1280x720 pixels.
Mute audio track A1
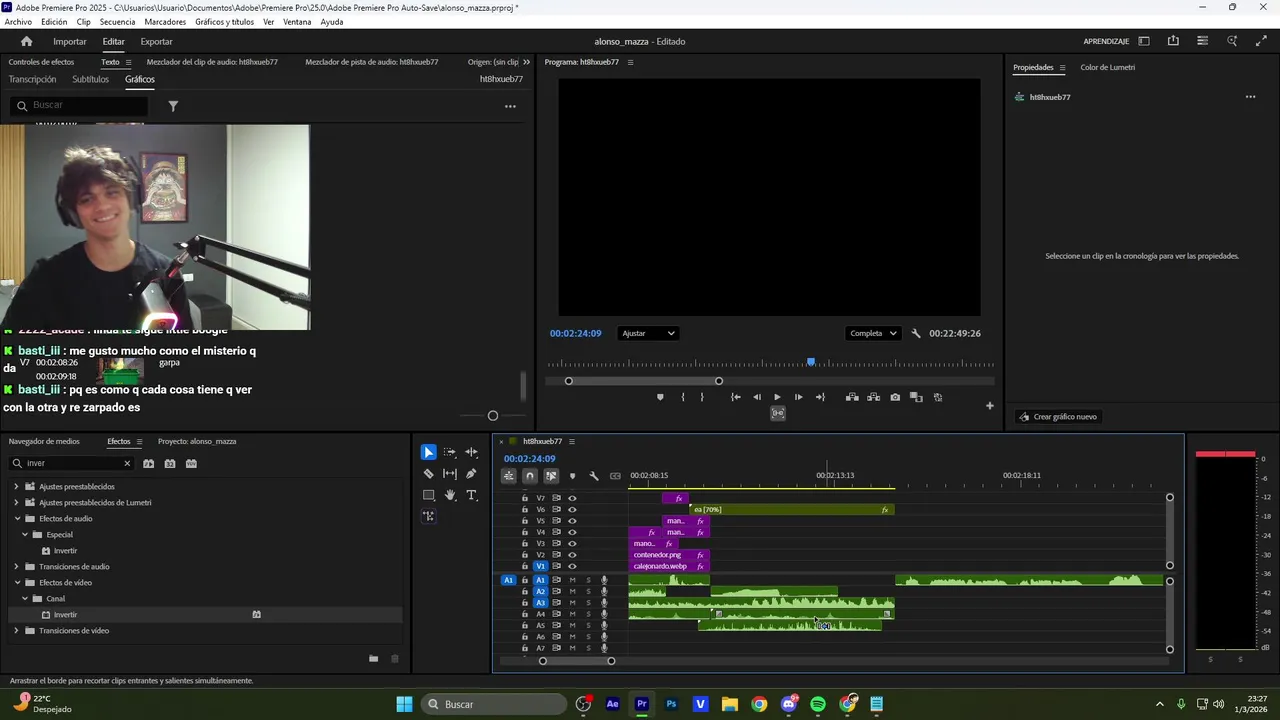pos(572,580)
